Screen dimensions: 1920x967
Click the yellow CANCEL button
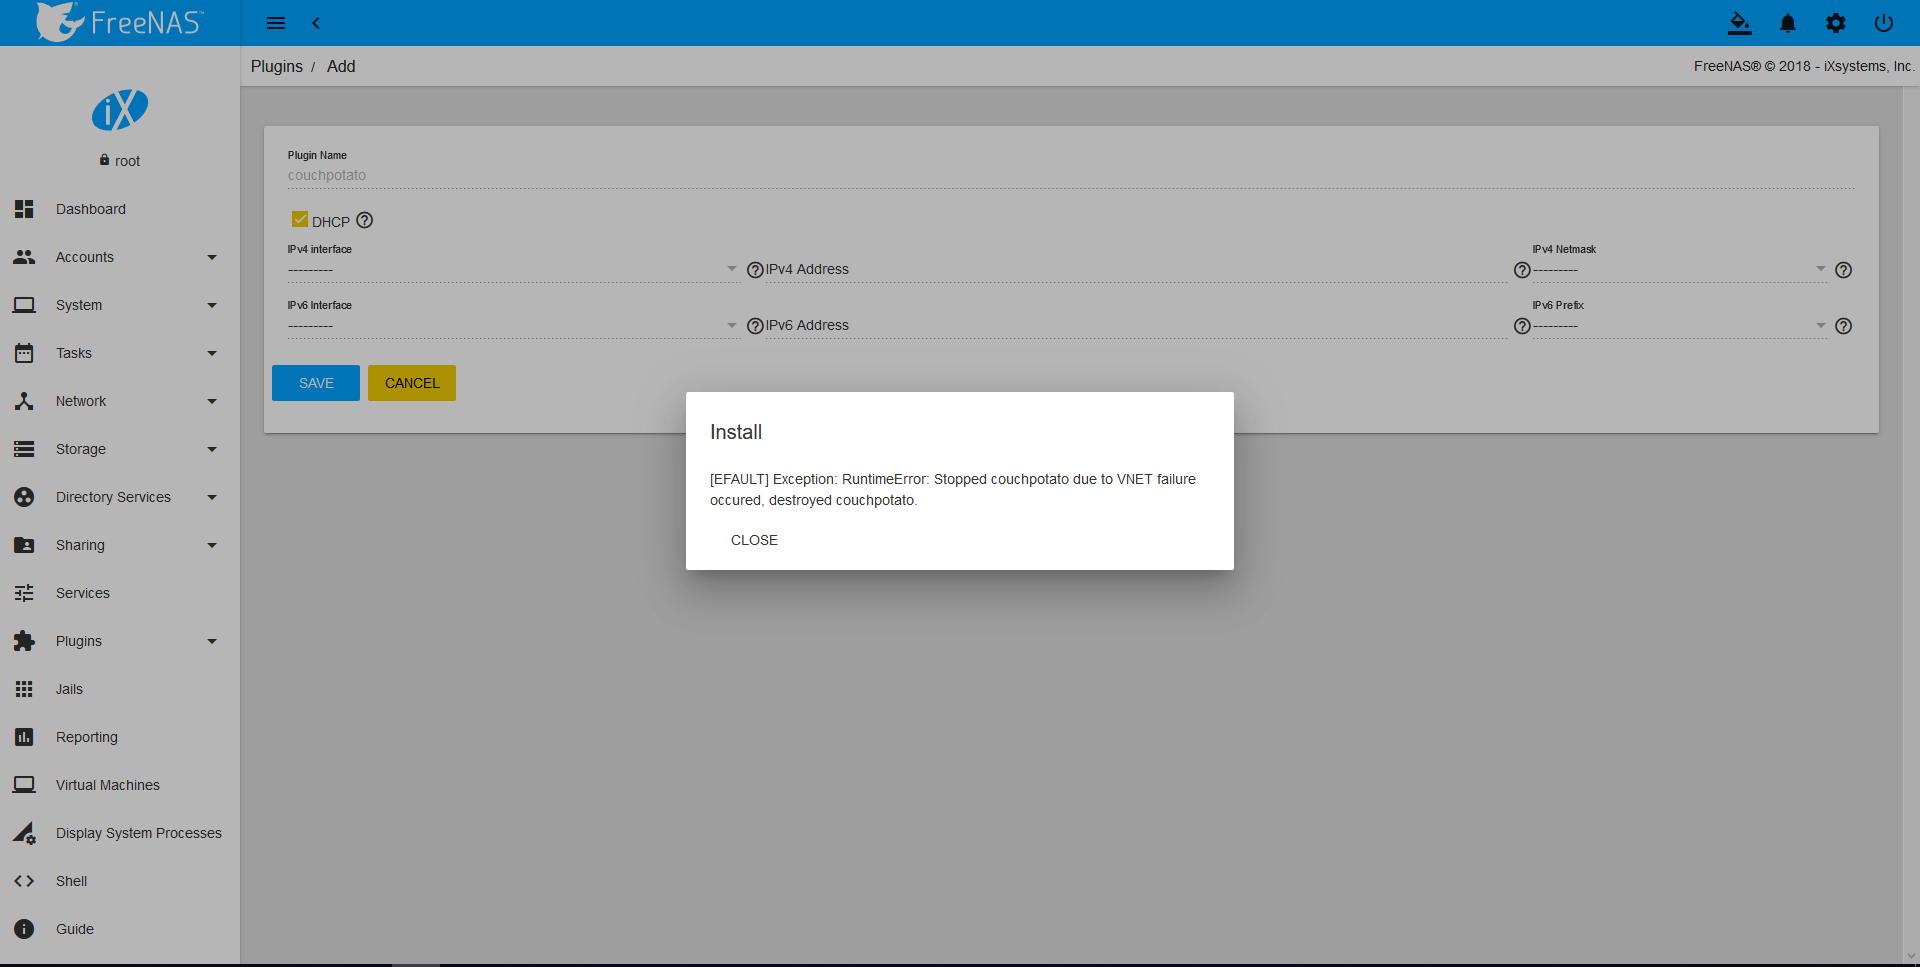[411, 383]
